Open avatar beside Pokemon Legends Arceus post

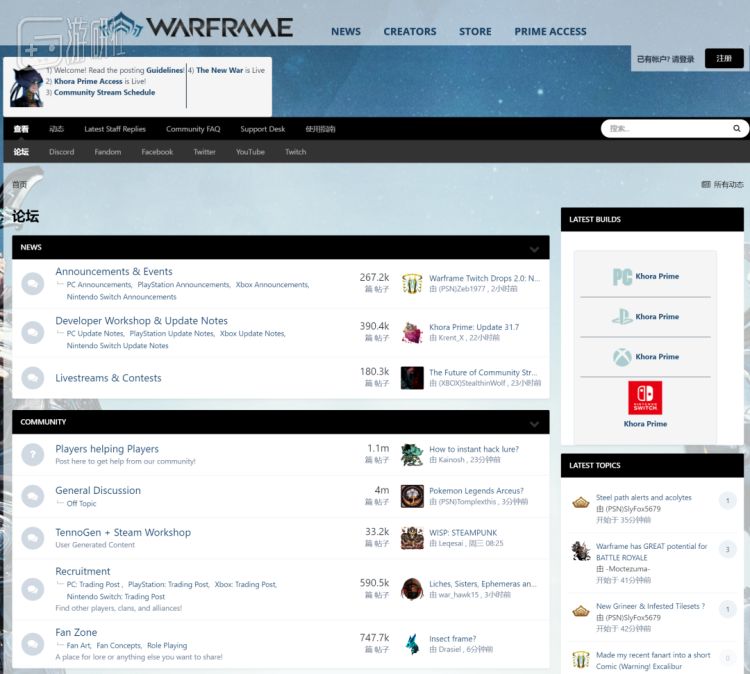[412, 496]
